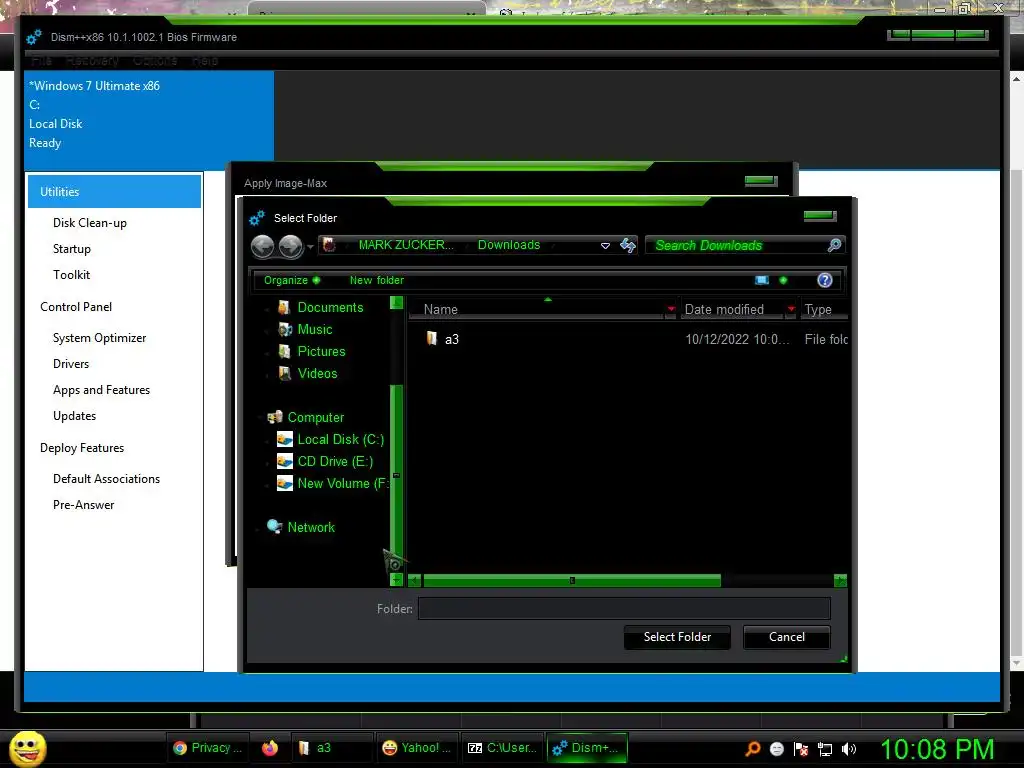Open the Organize menu
The width and height of the screenshot is (1024, 768).
click(291, 280)
